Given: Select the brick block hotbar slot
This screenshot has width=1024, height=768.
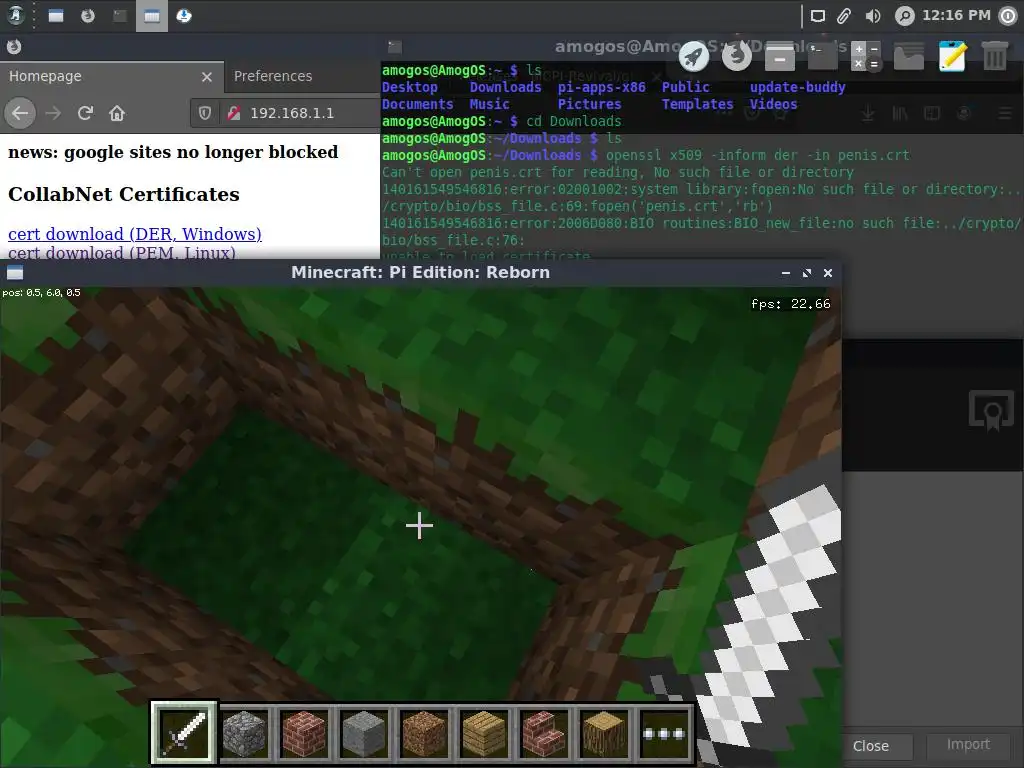Looking at the screenshot, I should click(304, 733).
